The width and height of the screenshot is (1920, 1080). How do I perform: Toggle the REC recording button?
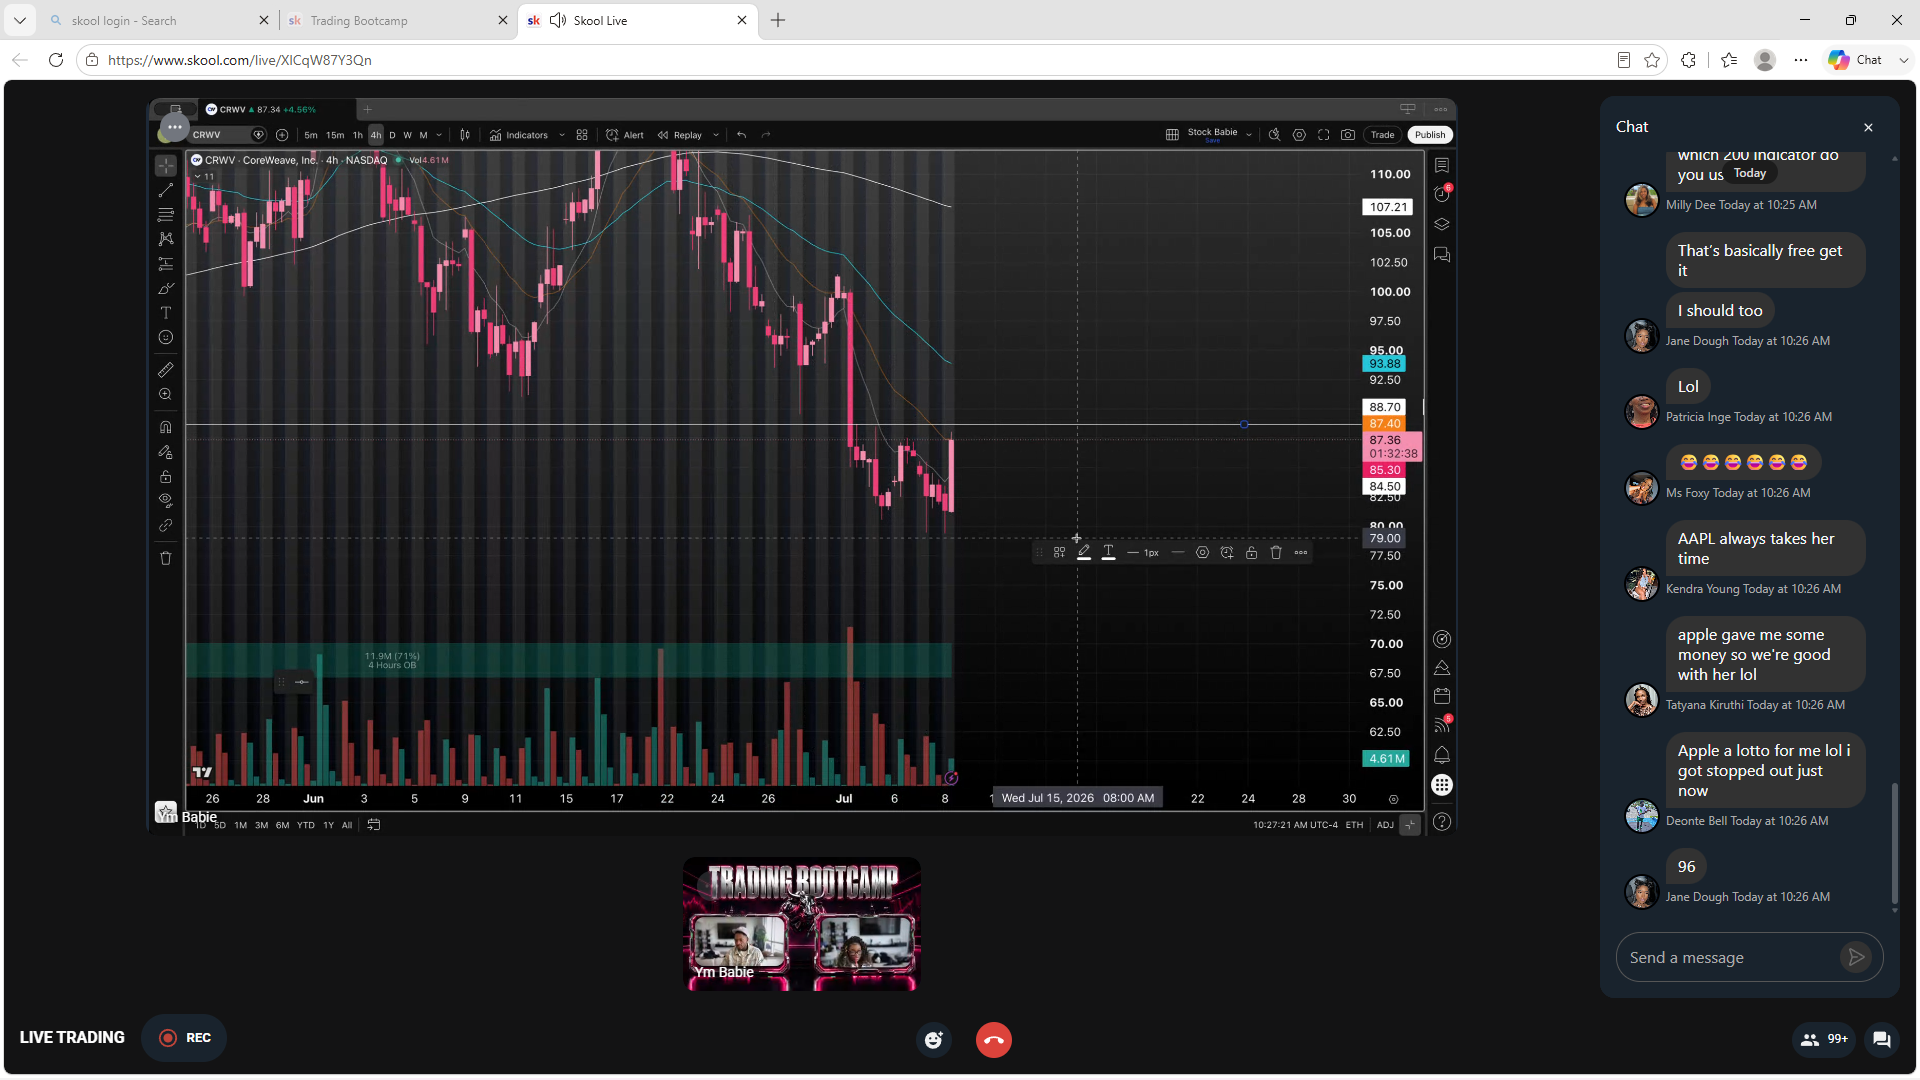coord(184,1038)
